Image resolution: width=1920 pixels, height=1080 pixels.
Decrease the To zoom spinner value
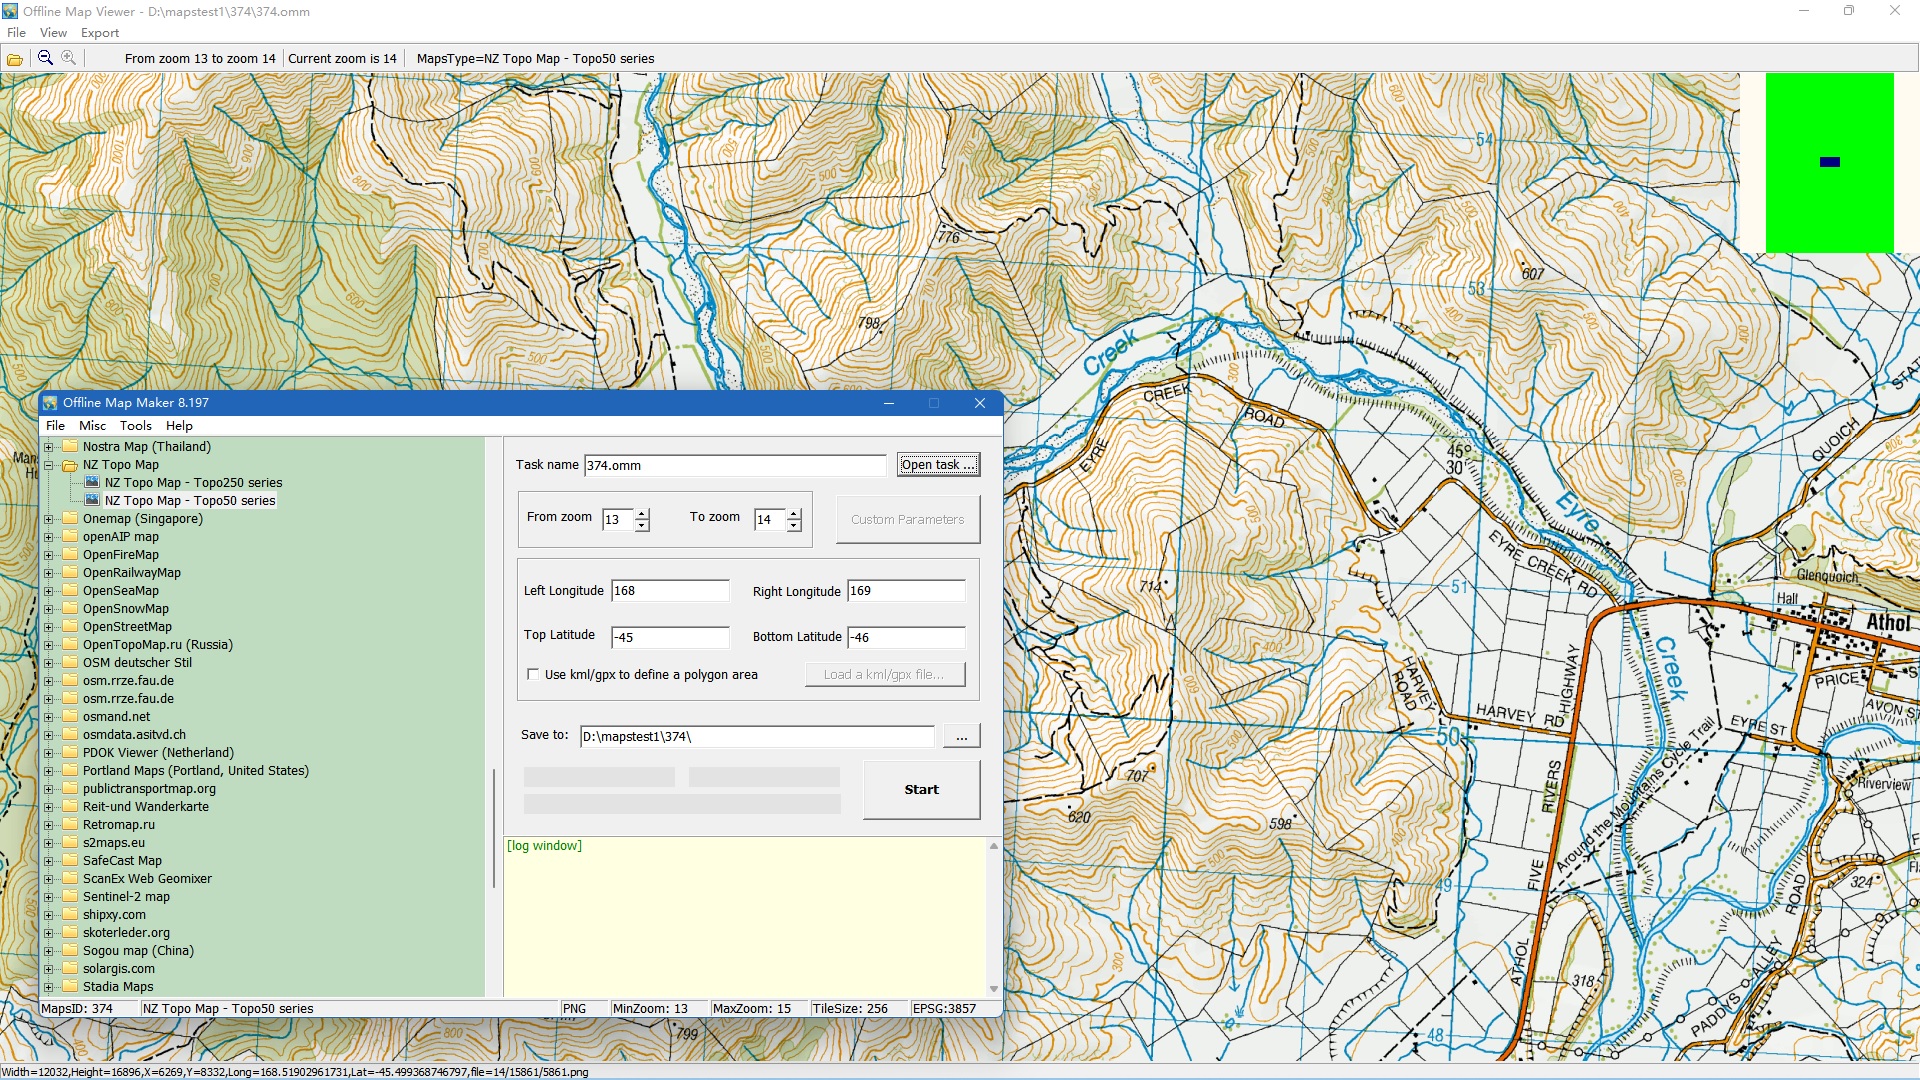(794, 525)
